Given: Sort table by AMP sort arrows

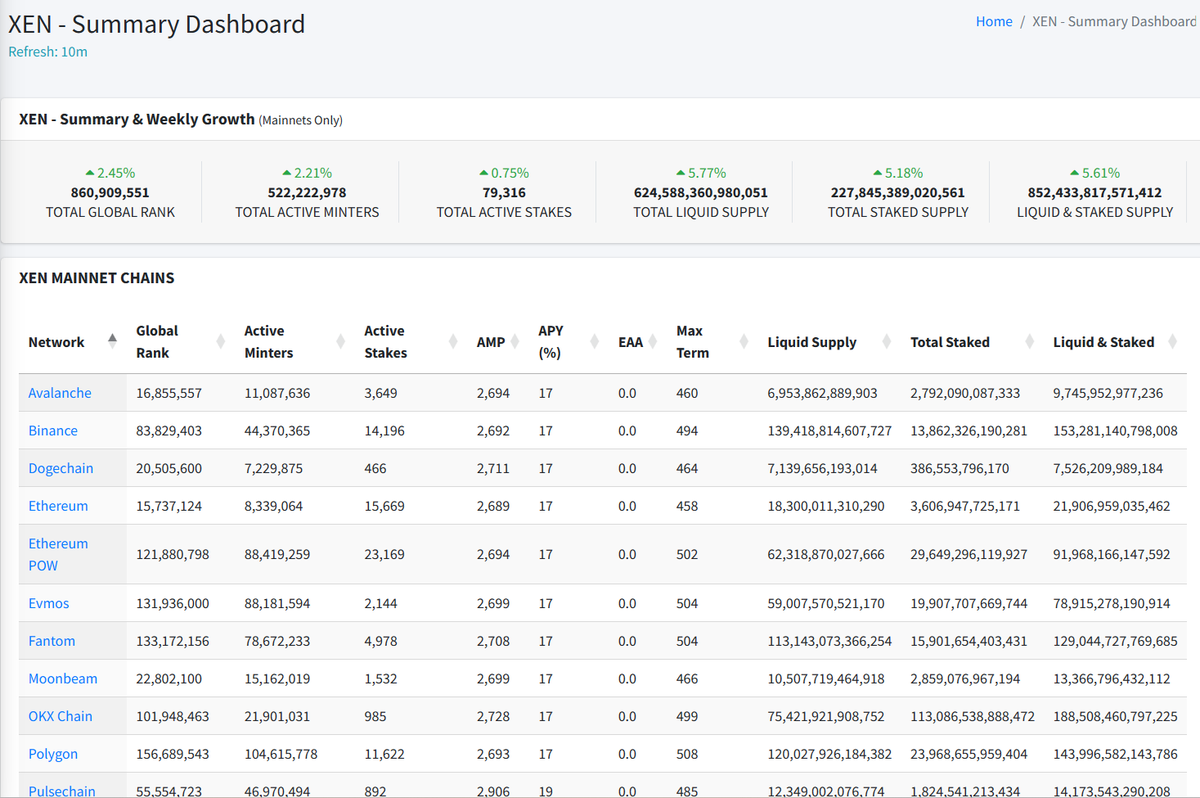Looking at the screenshot, I should tap(515, 342).
